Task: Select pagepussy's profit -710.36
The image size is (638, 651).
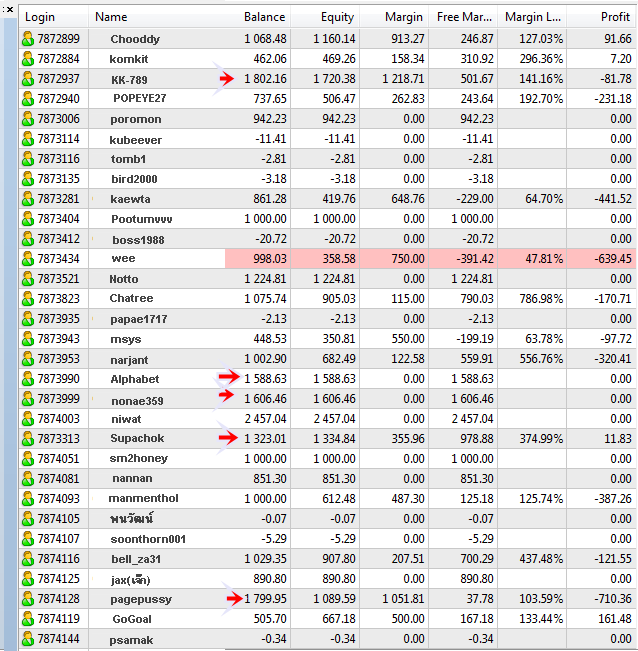Action: pyautogui.click(x=613, y=599)
